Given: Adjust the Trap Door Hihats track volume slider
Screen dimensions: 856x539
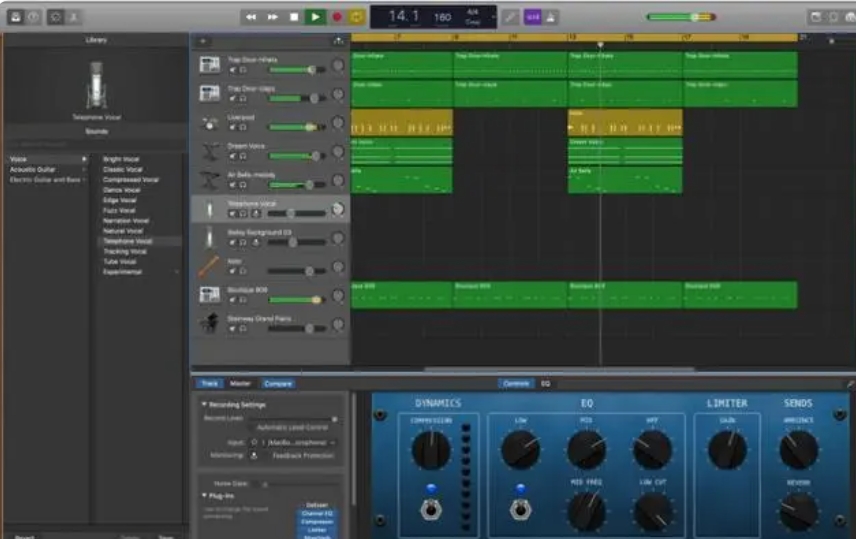Looking at the screenshot, I should [x=298, y=70].
